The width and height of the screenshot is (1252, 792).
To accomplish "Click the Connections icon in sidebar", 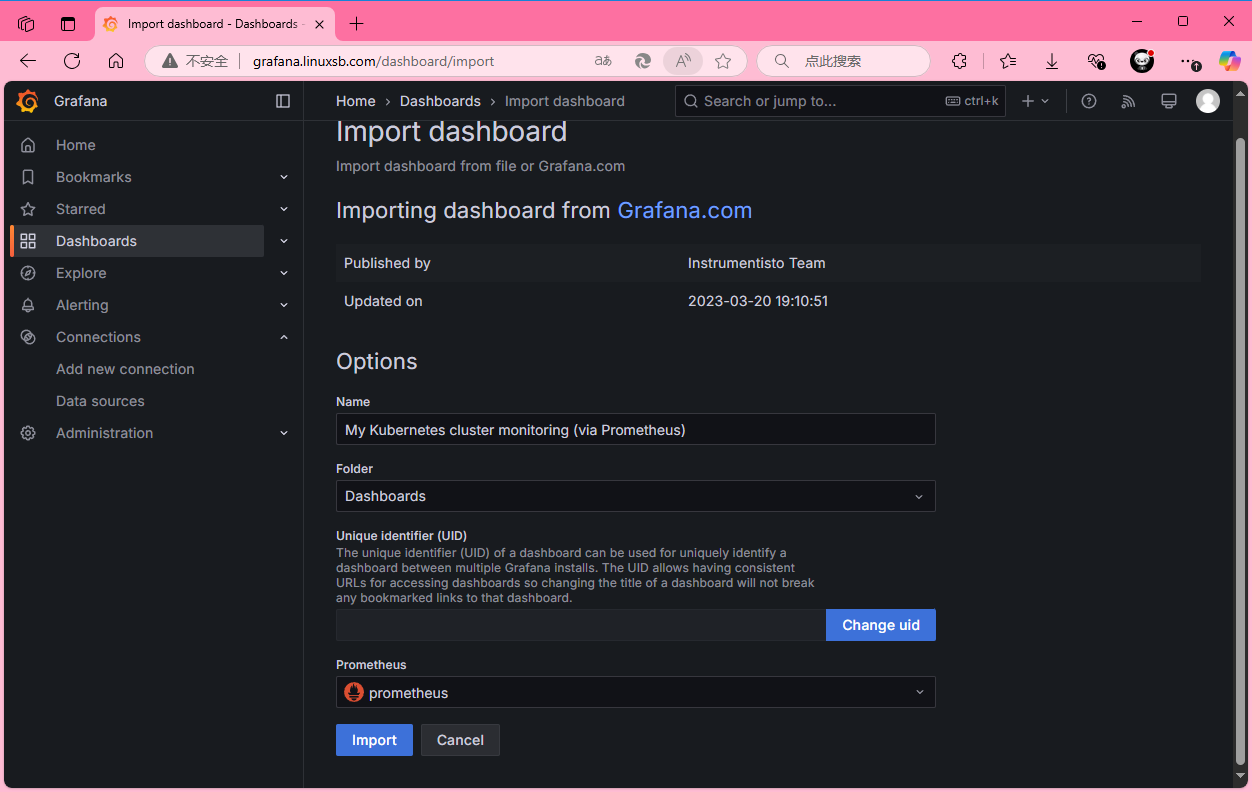I will coord(28,337).
